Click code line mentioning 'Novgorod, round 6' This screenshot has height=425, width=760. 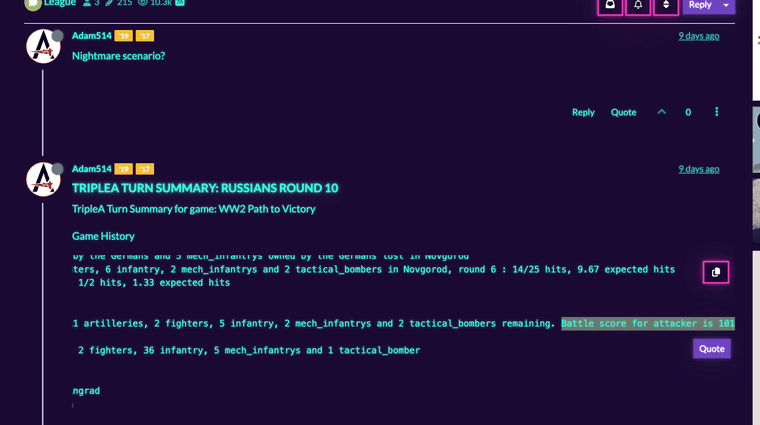coord(374,269)
